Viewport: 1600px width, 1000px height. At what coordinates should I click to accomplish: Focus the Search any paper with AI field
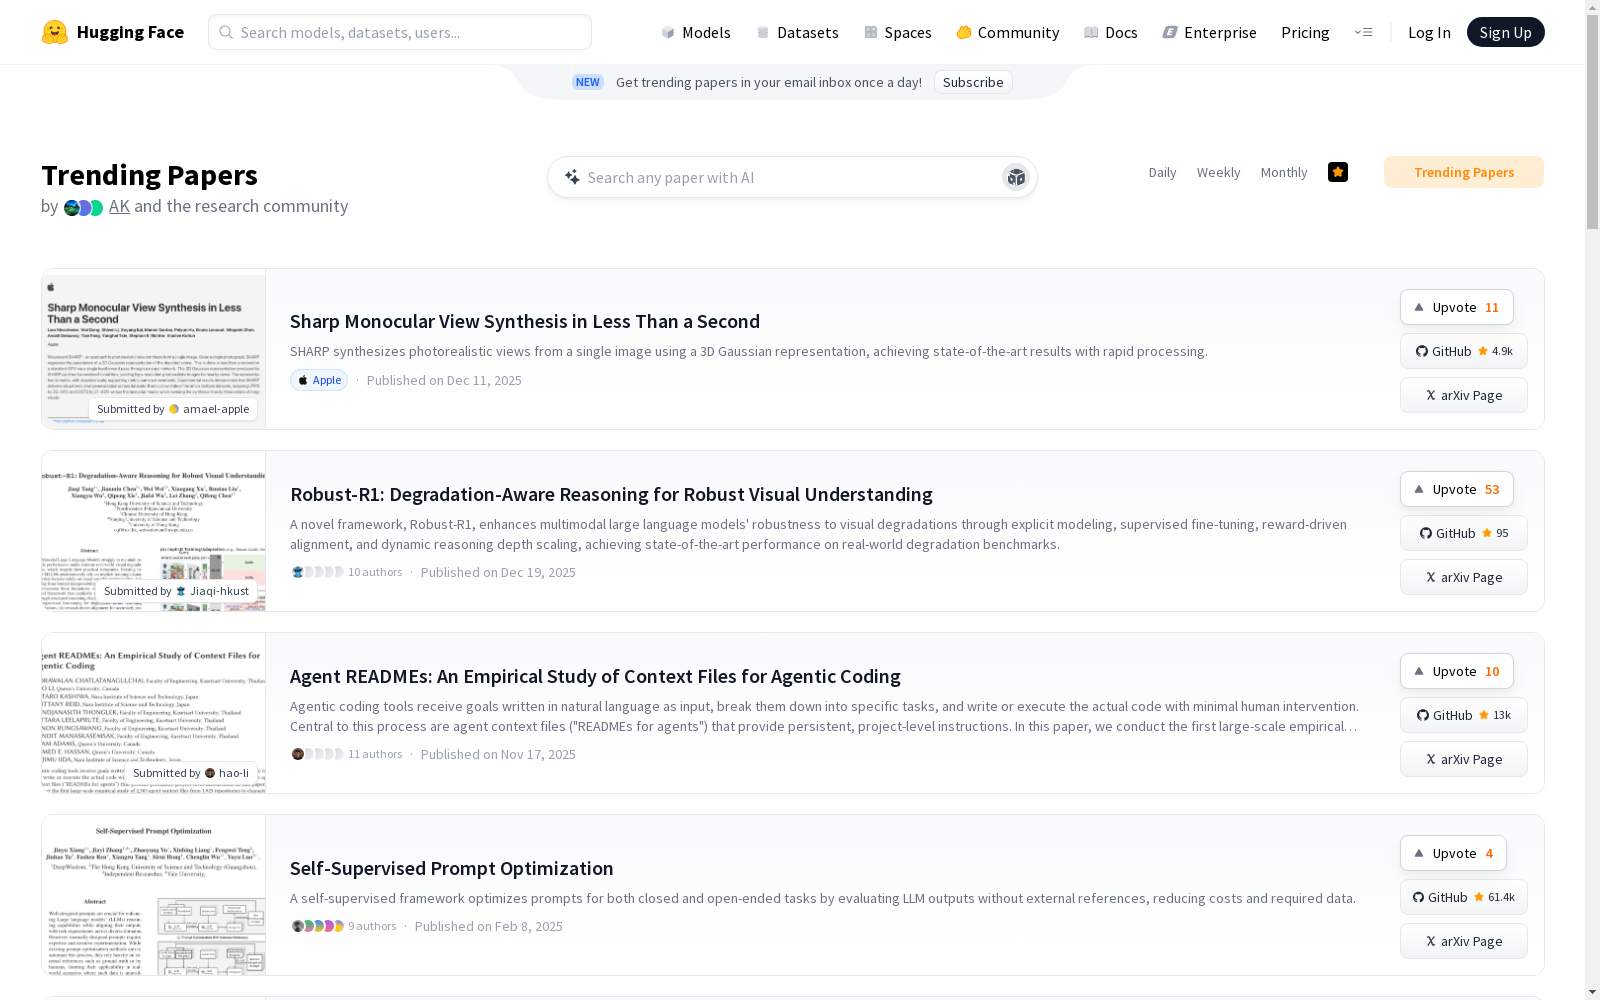780,177
